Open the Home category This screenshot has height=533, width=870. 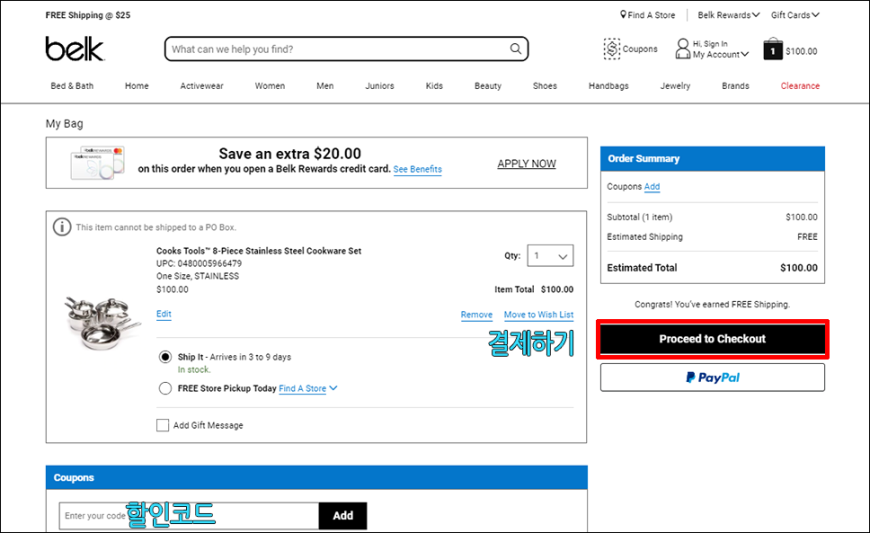136,86
